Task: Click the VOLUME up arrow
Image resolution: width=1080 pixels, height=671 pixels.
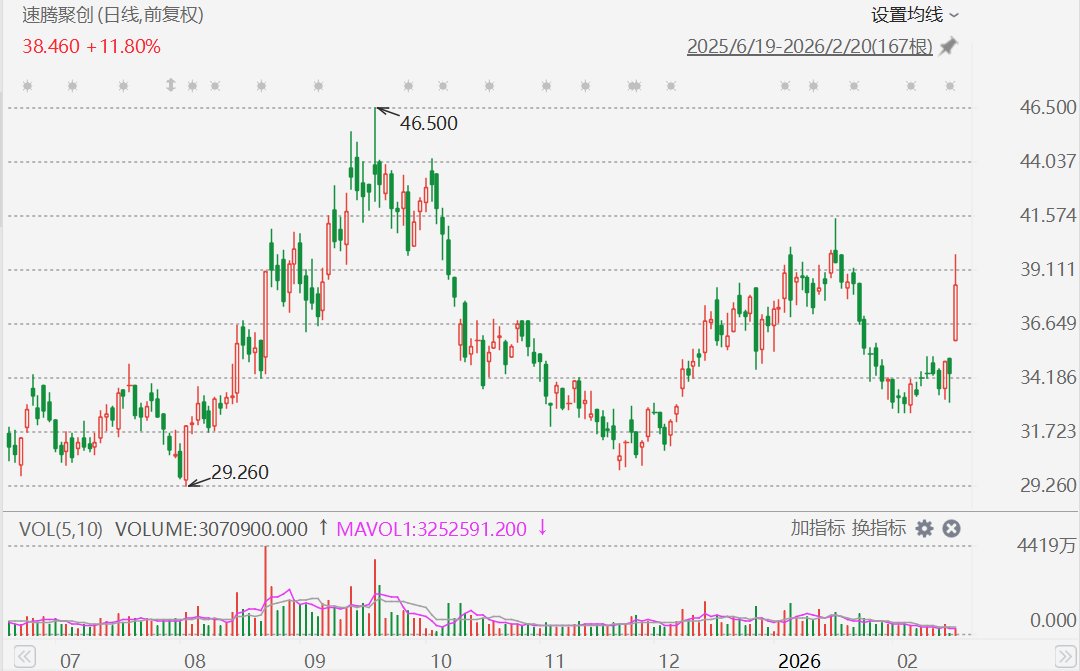Action: point(323,528)
